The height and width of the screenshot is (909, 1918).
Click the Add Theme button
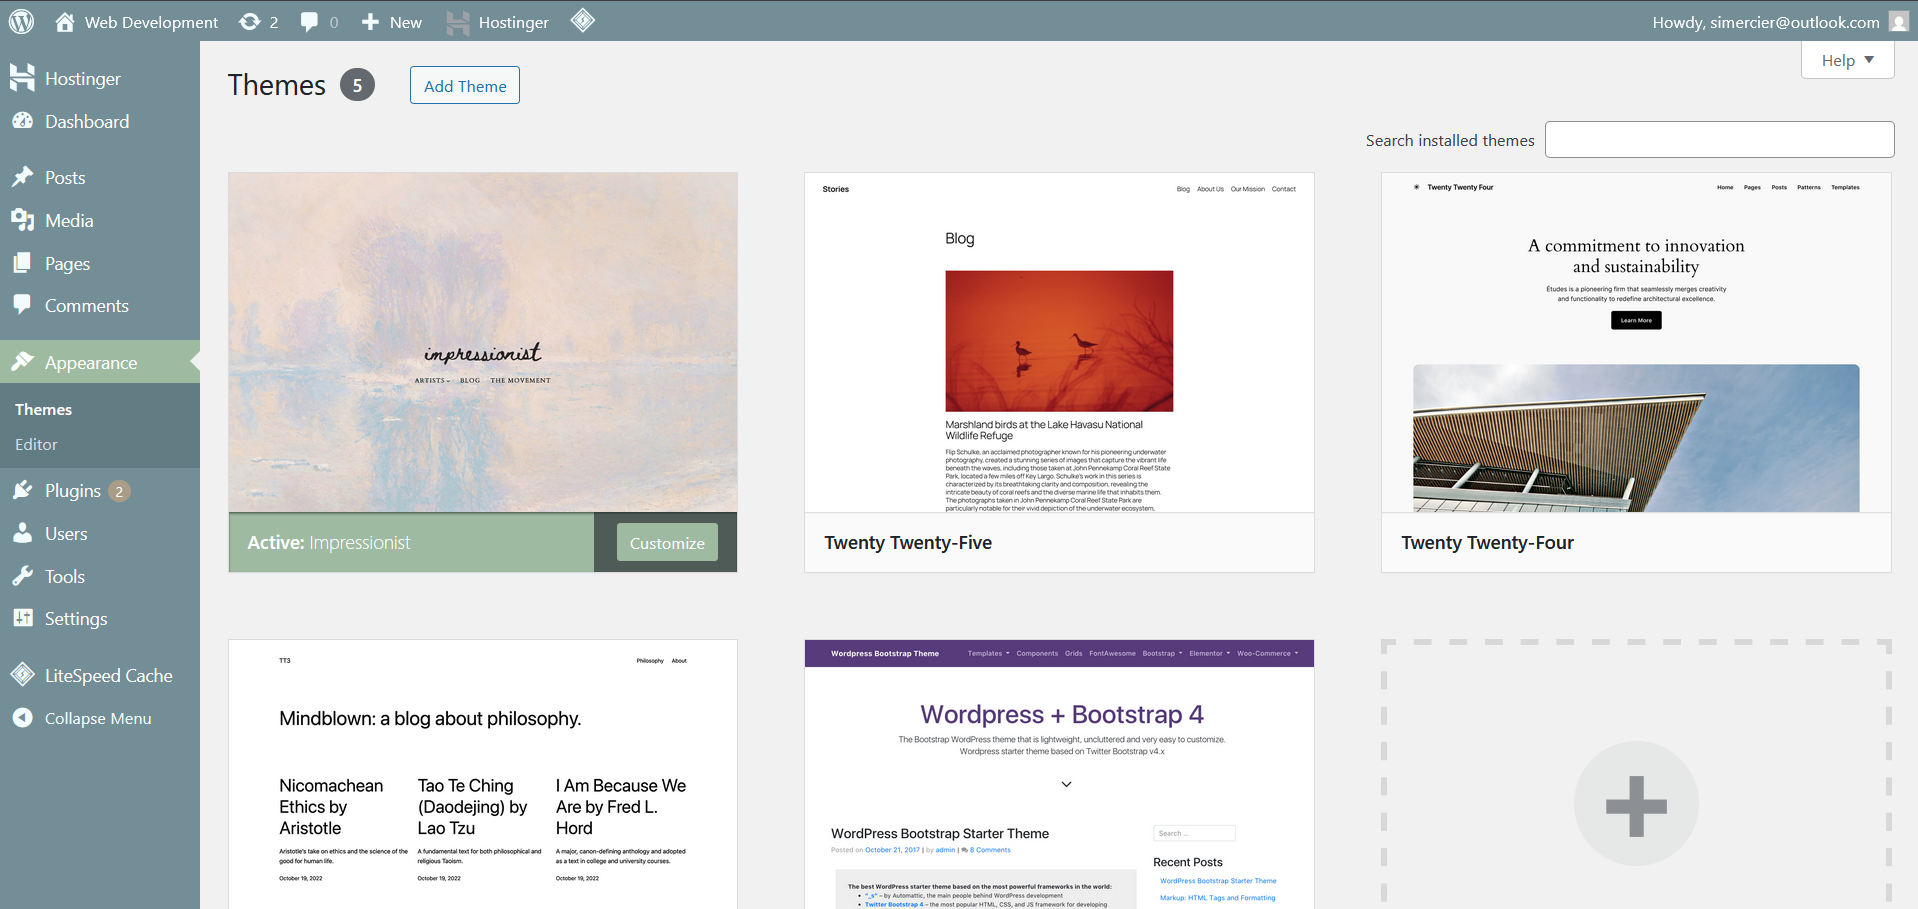coord(465,86)
